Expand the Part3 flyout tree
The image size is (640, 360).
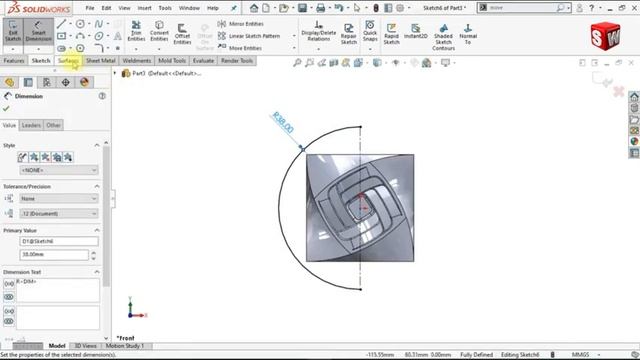115,73
